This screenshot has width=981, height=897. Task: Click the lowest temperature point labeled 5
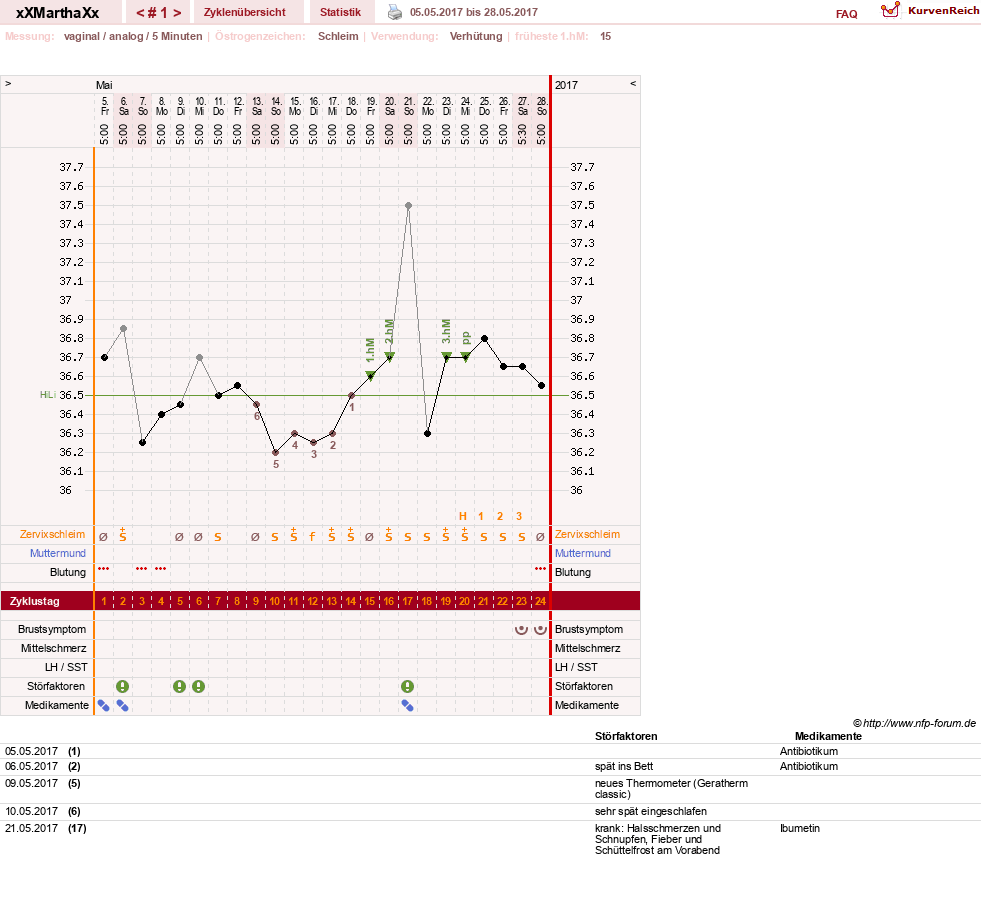(x=275, y=452)
